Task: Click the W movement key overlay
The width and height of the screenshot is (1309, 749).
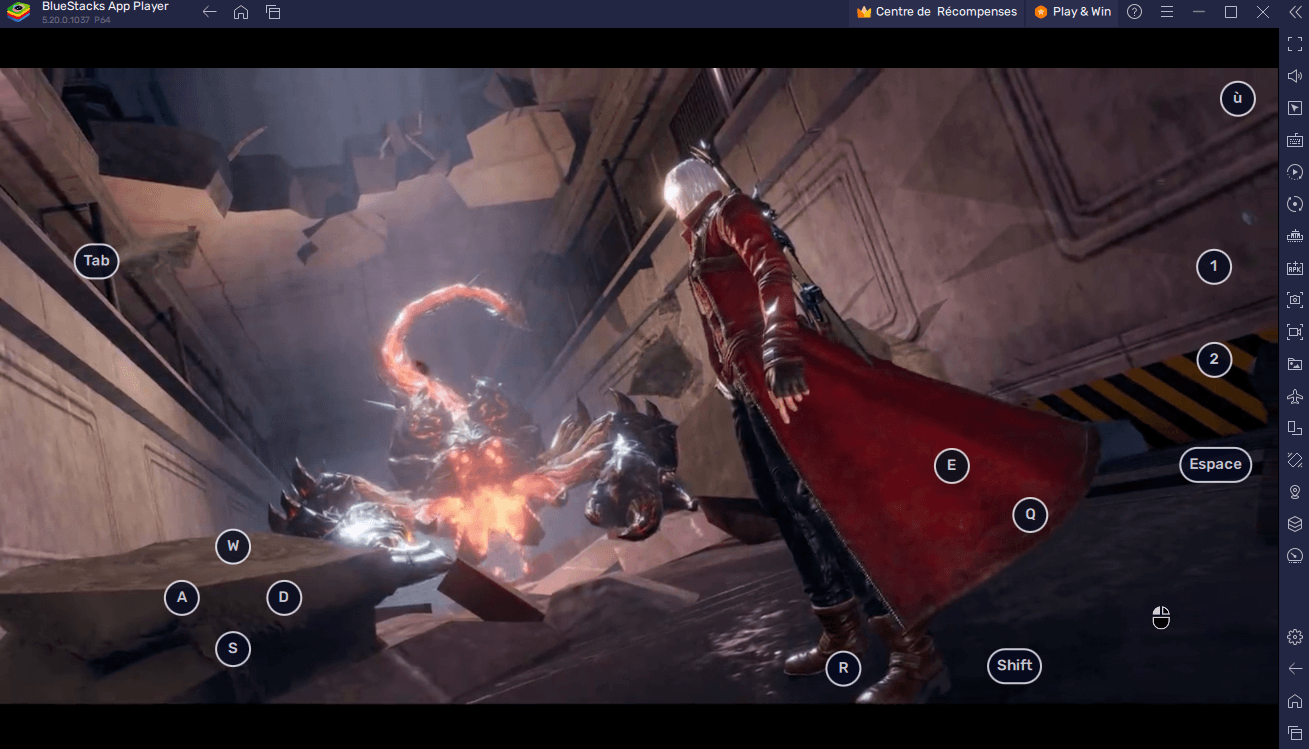Action: 233,546
